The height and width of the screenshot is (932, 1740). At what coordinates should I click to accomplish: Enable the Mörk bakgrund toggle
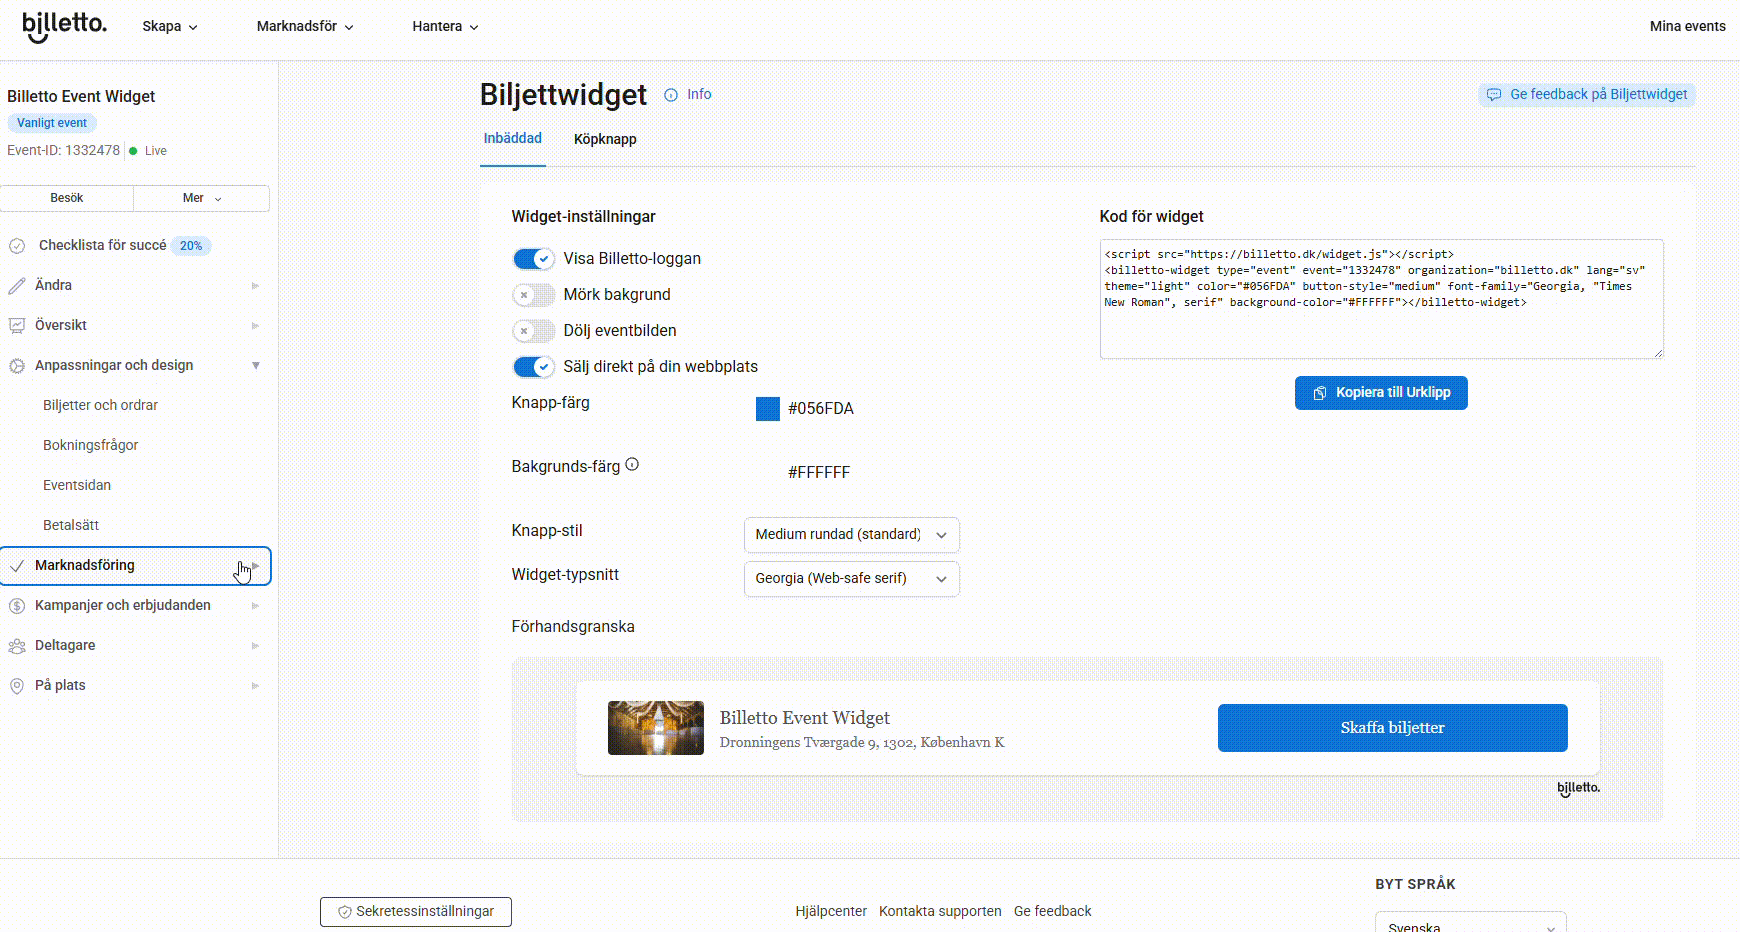coord(533,295)
